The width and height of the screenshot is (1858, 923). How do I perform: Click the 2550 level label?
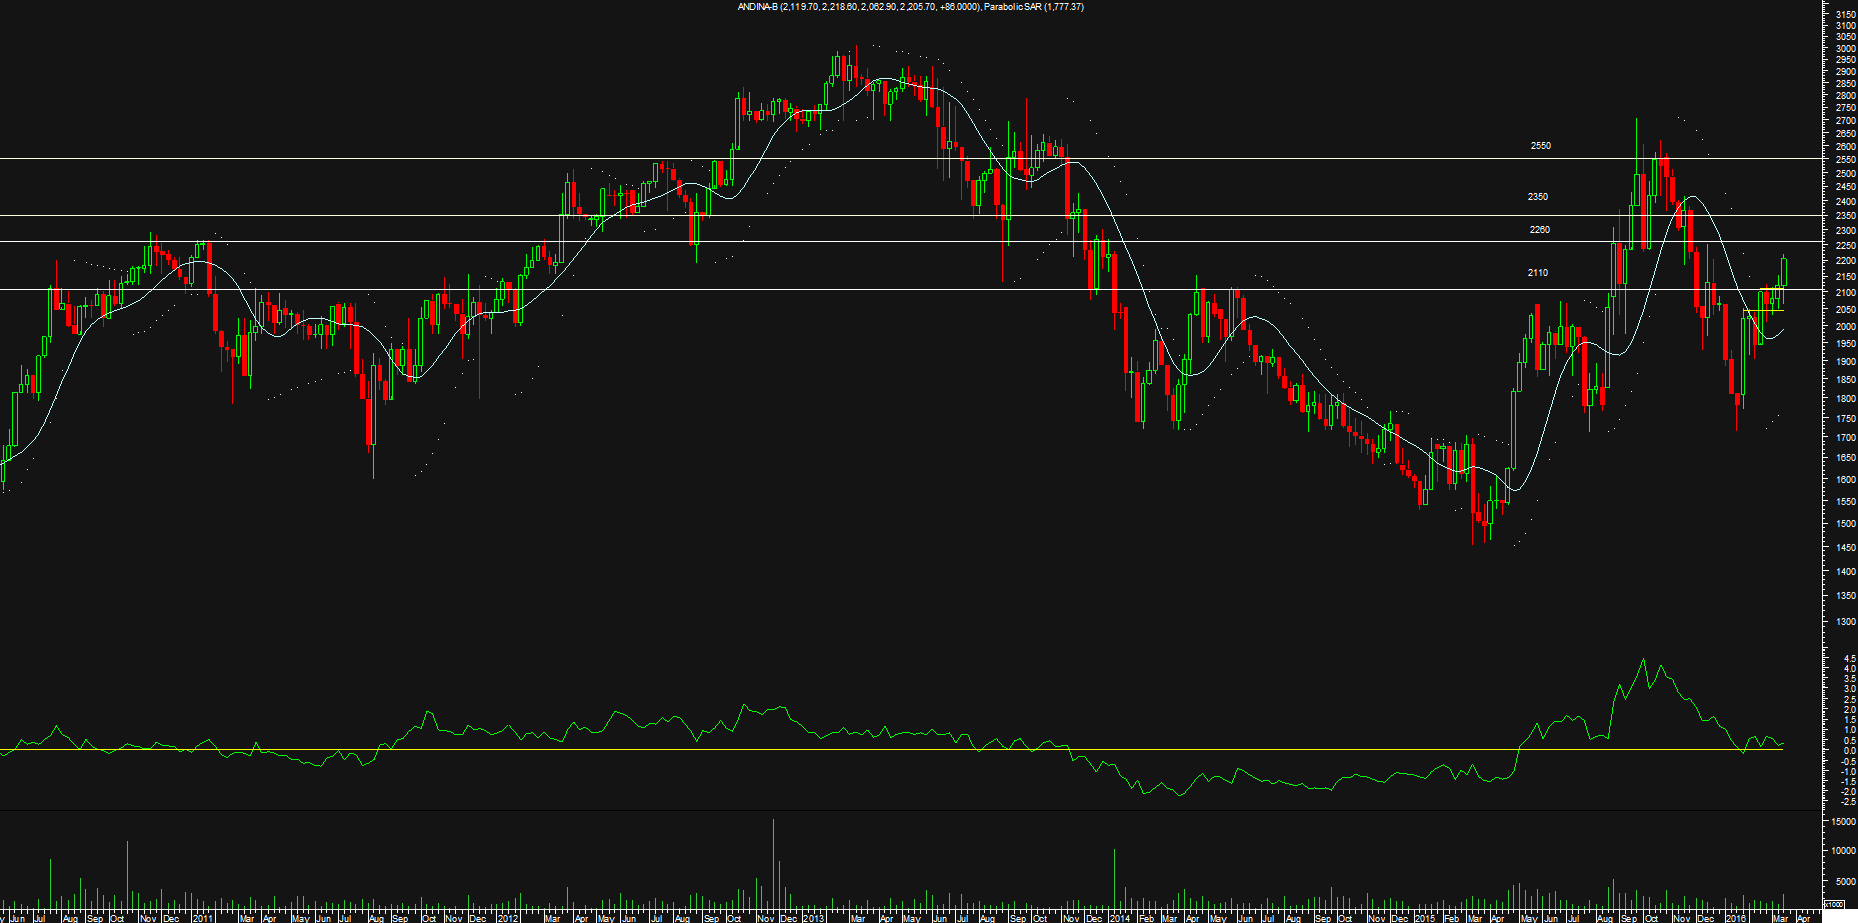point(1540,146)
